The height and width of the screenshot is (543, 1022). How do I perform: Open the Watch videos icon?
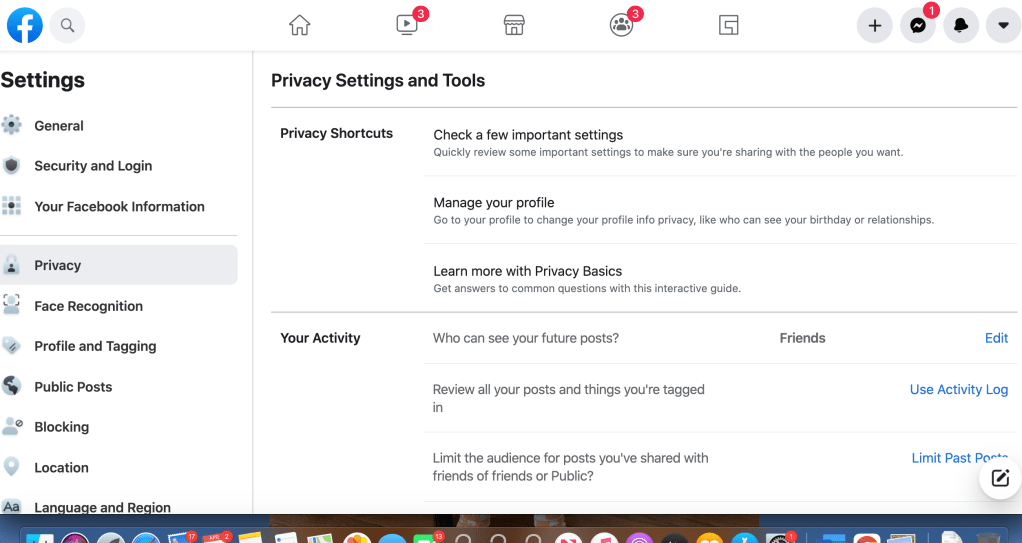407,26
